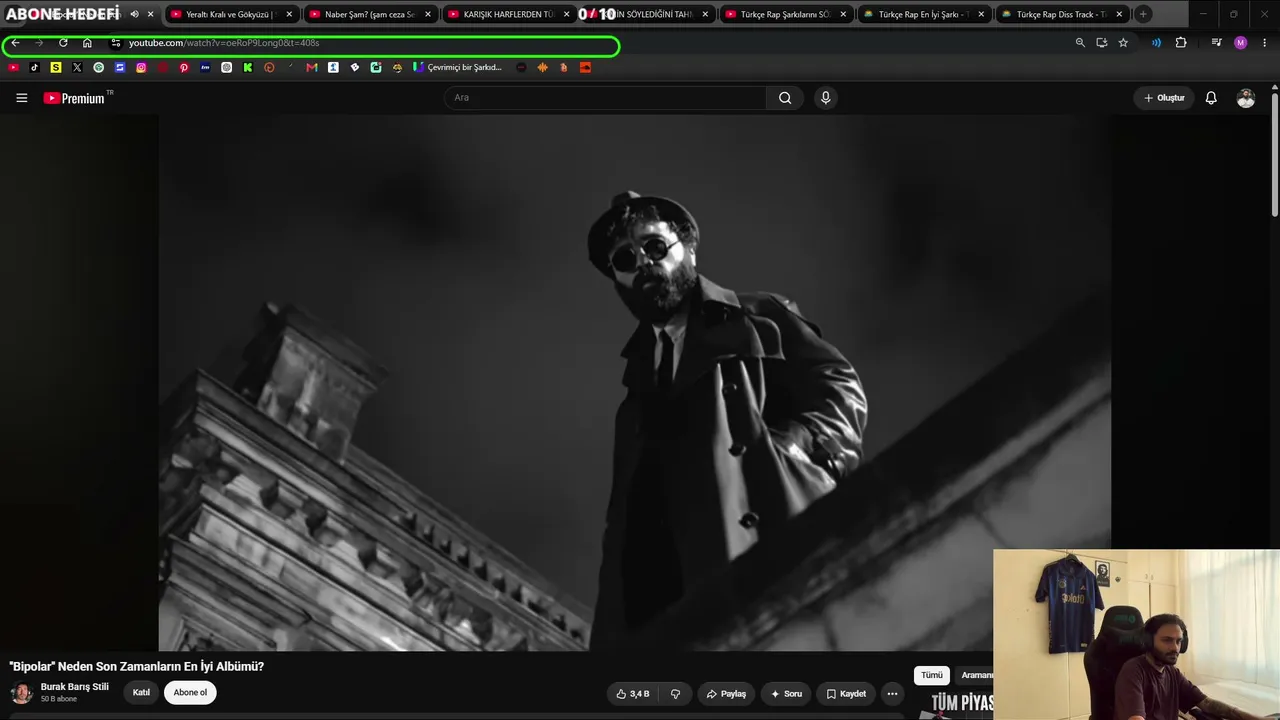Viewport: 1280px width, 720px height.
Task: Close the "Türkçe Rap Diss Track" tab
Action: 1119,14
